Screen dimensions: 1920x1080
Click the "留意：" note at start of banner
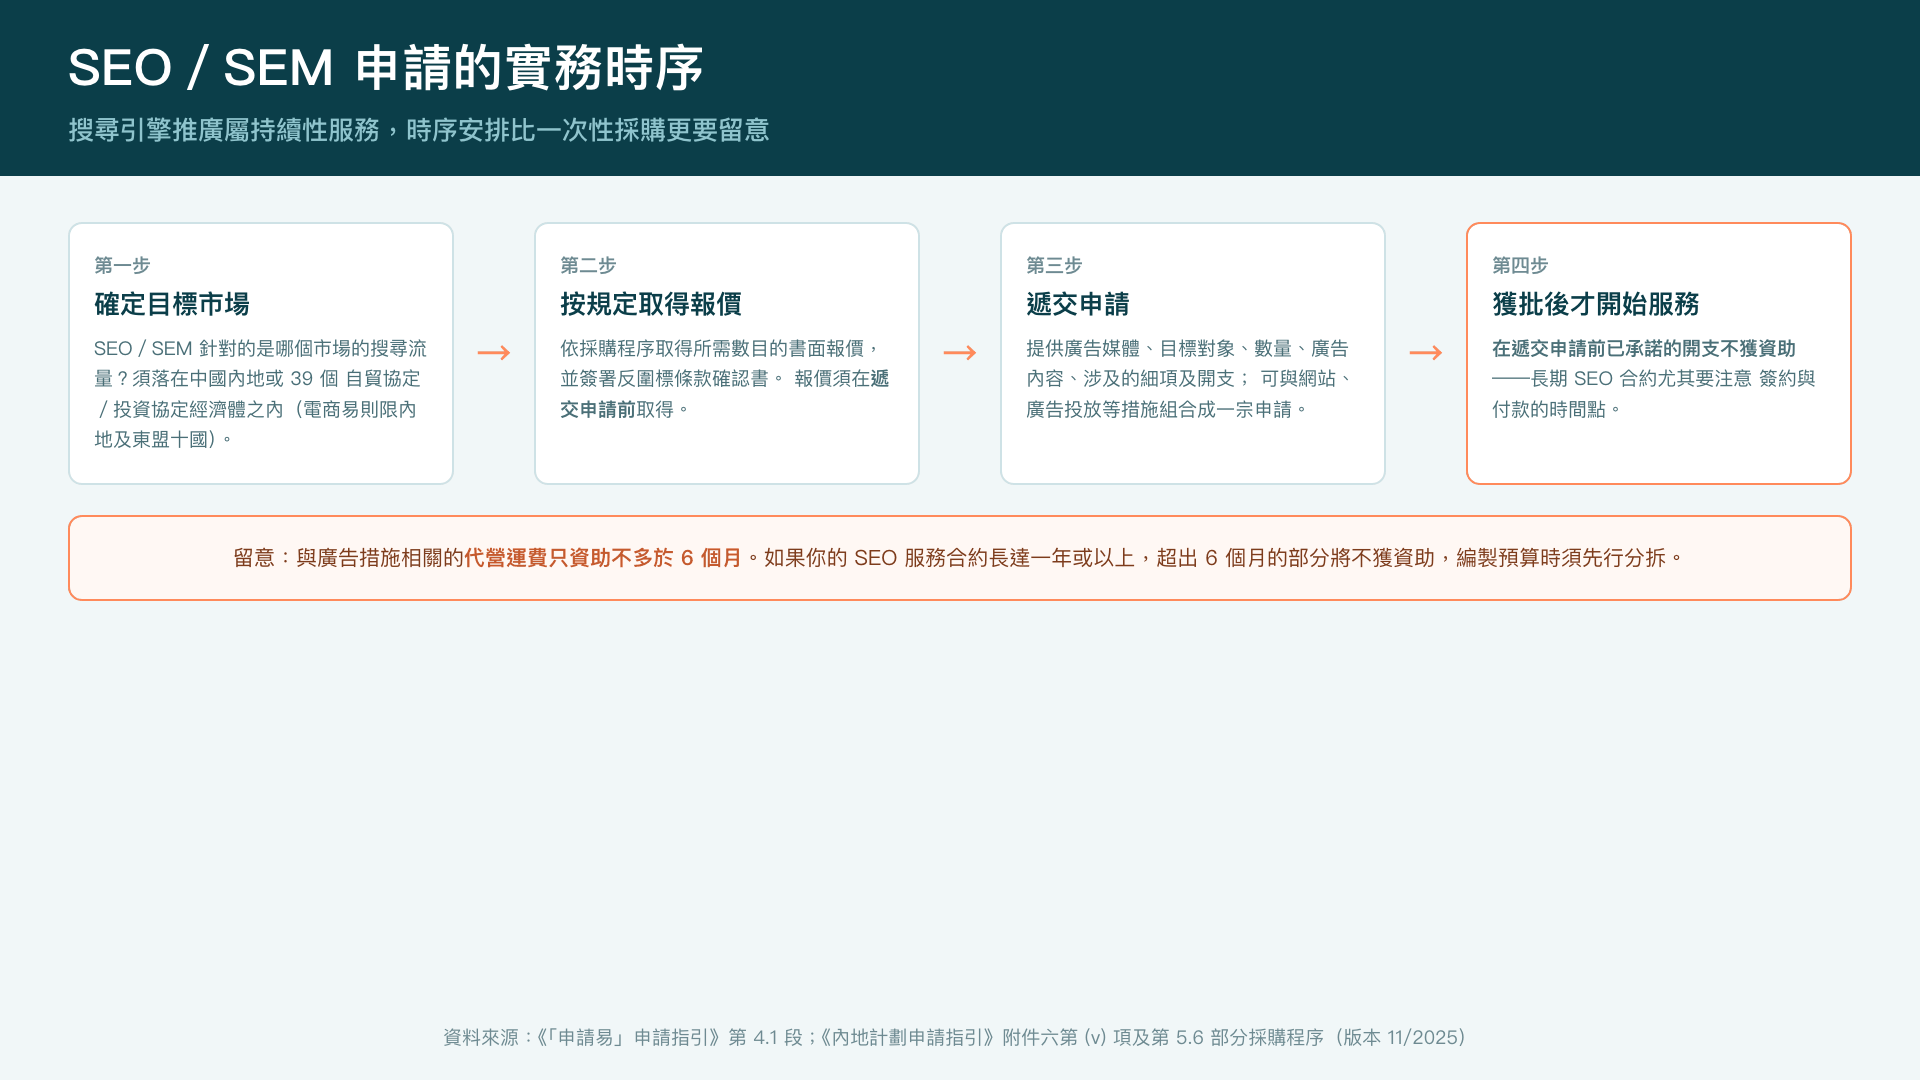(x=264, y=558)
